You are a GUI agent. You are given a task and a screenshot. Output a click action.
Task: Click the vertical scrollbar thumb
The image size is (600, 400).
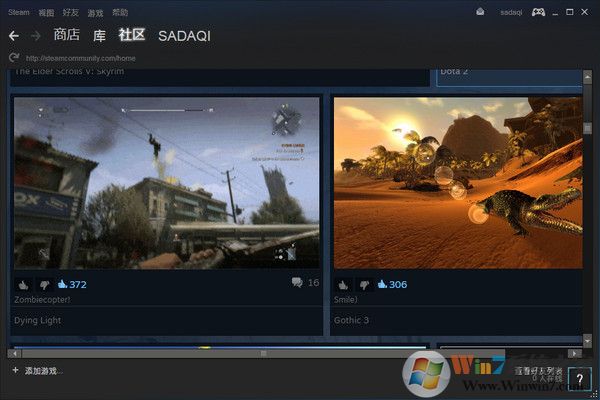(x=587, y=128)
